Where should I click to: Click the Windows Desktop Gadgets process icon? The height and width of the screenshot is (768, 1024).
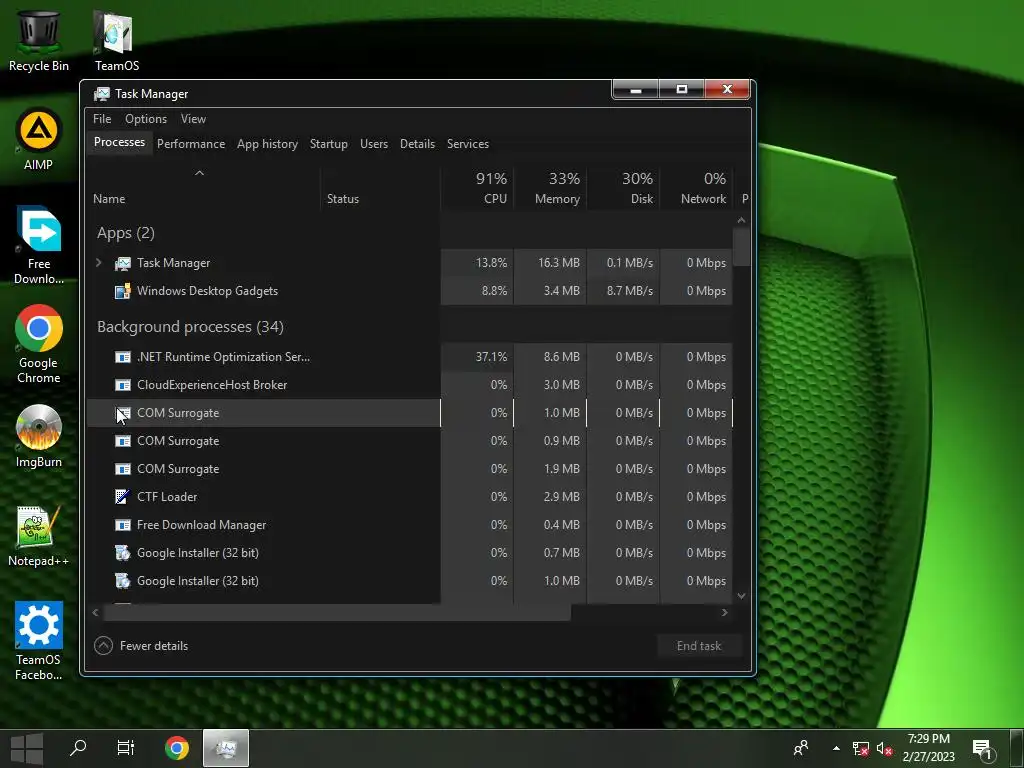click(122, 291)
